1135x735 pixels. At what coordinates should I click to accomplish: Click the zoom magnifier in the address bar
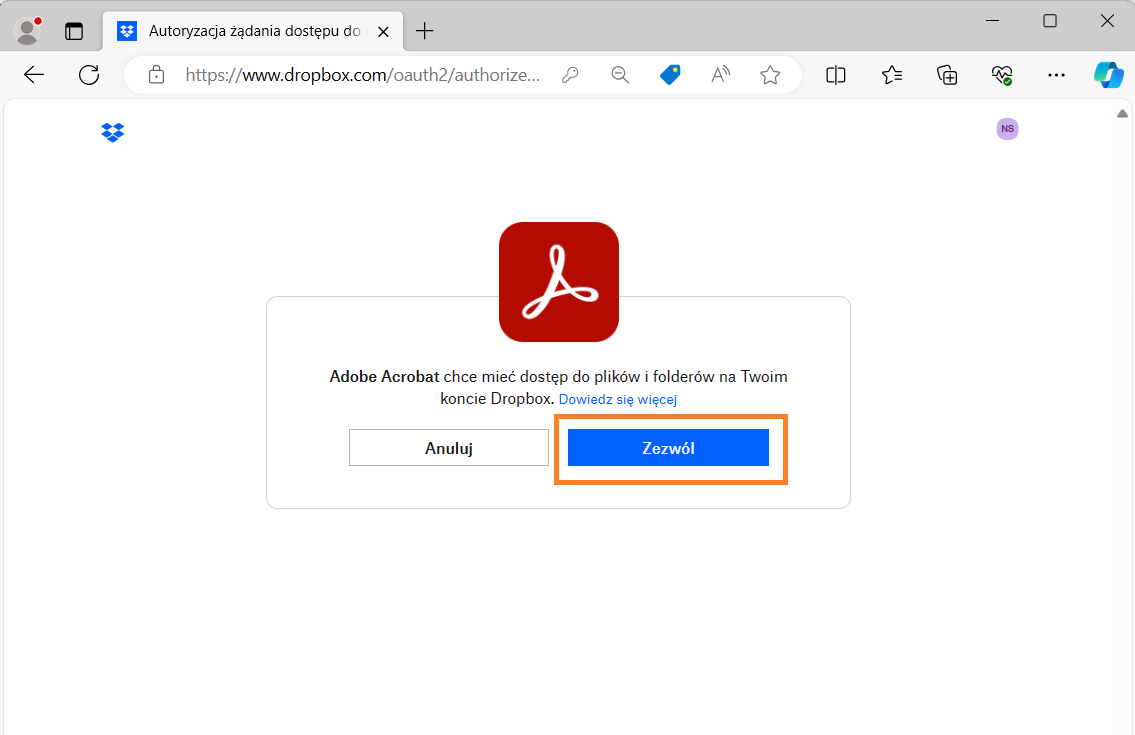coord(619,75)
